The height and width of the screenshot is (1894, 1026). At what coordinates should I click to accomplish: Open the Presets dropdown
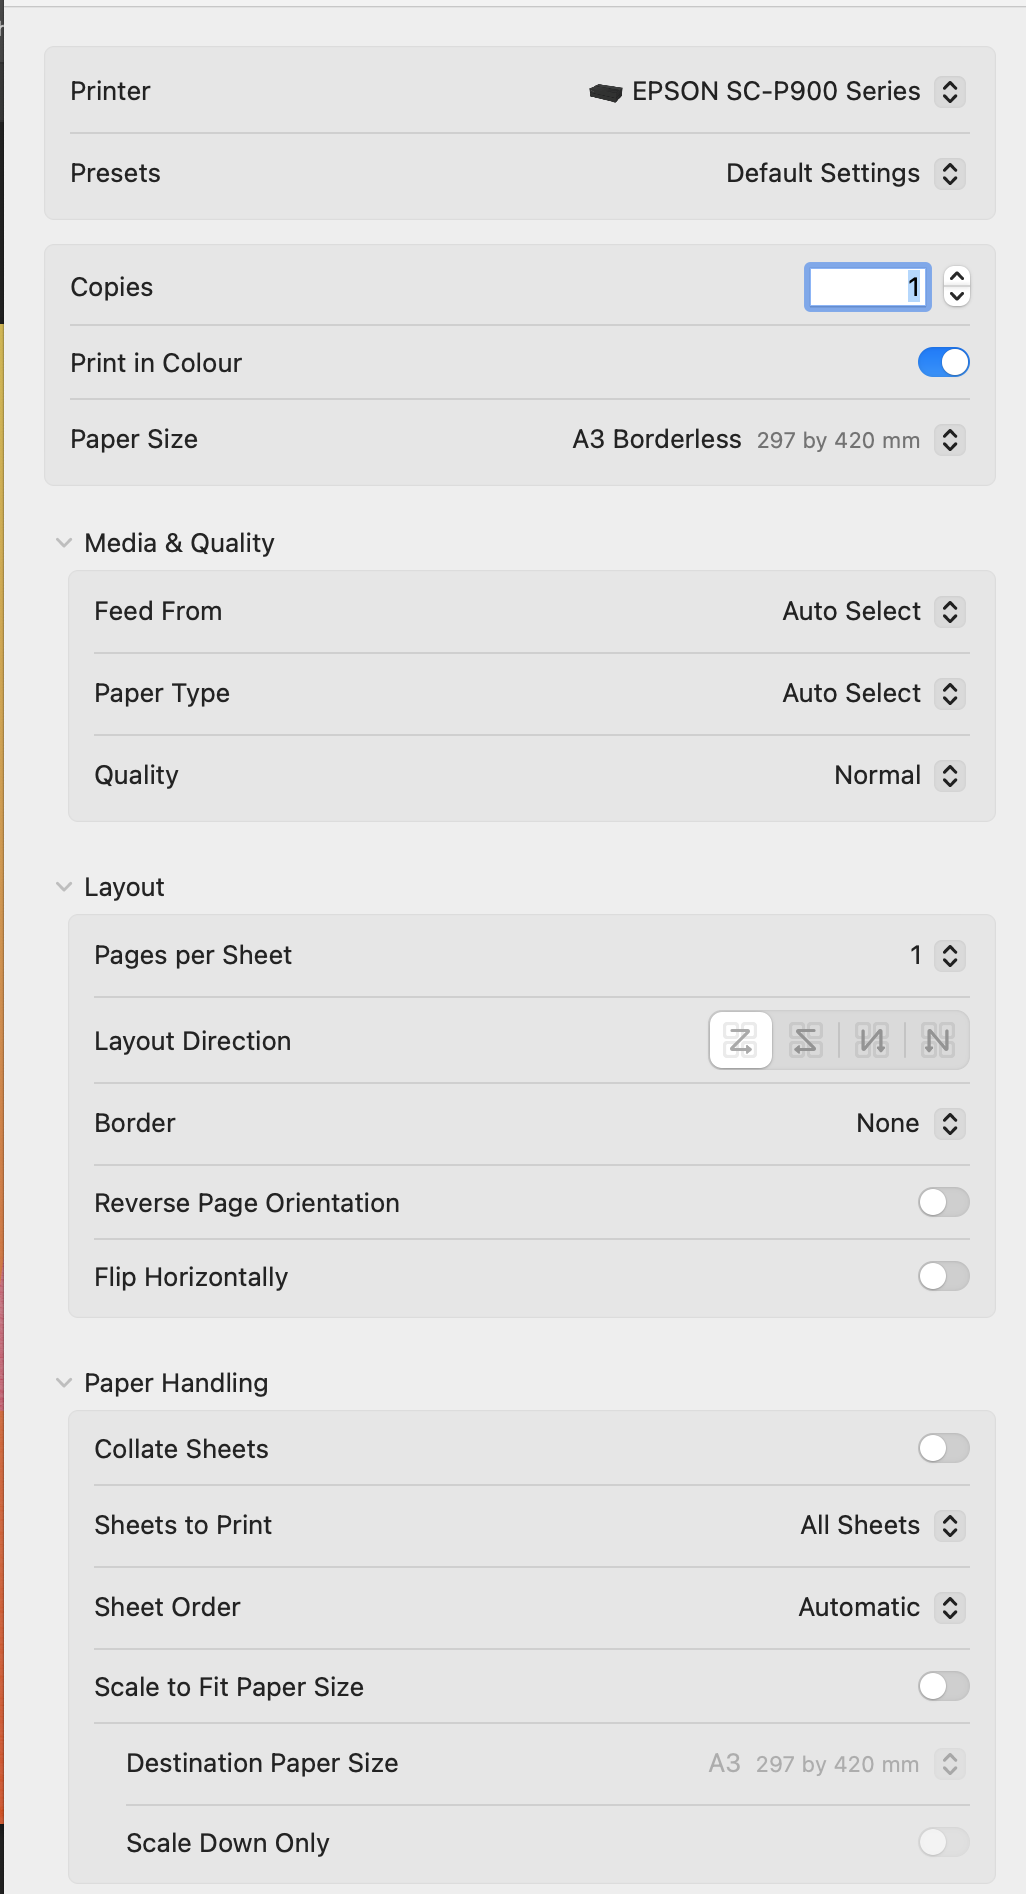[x=952, y=173]
